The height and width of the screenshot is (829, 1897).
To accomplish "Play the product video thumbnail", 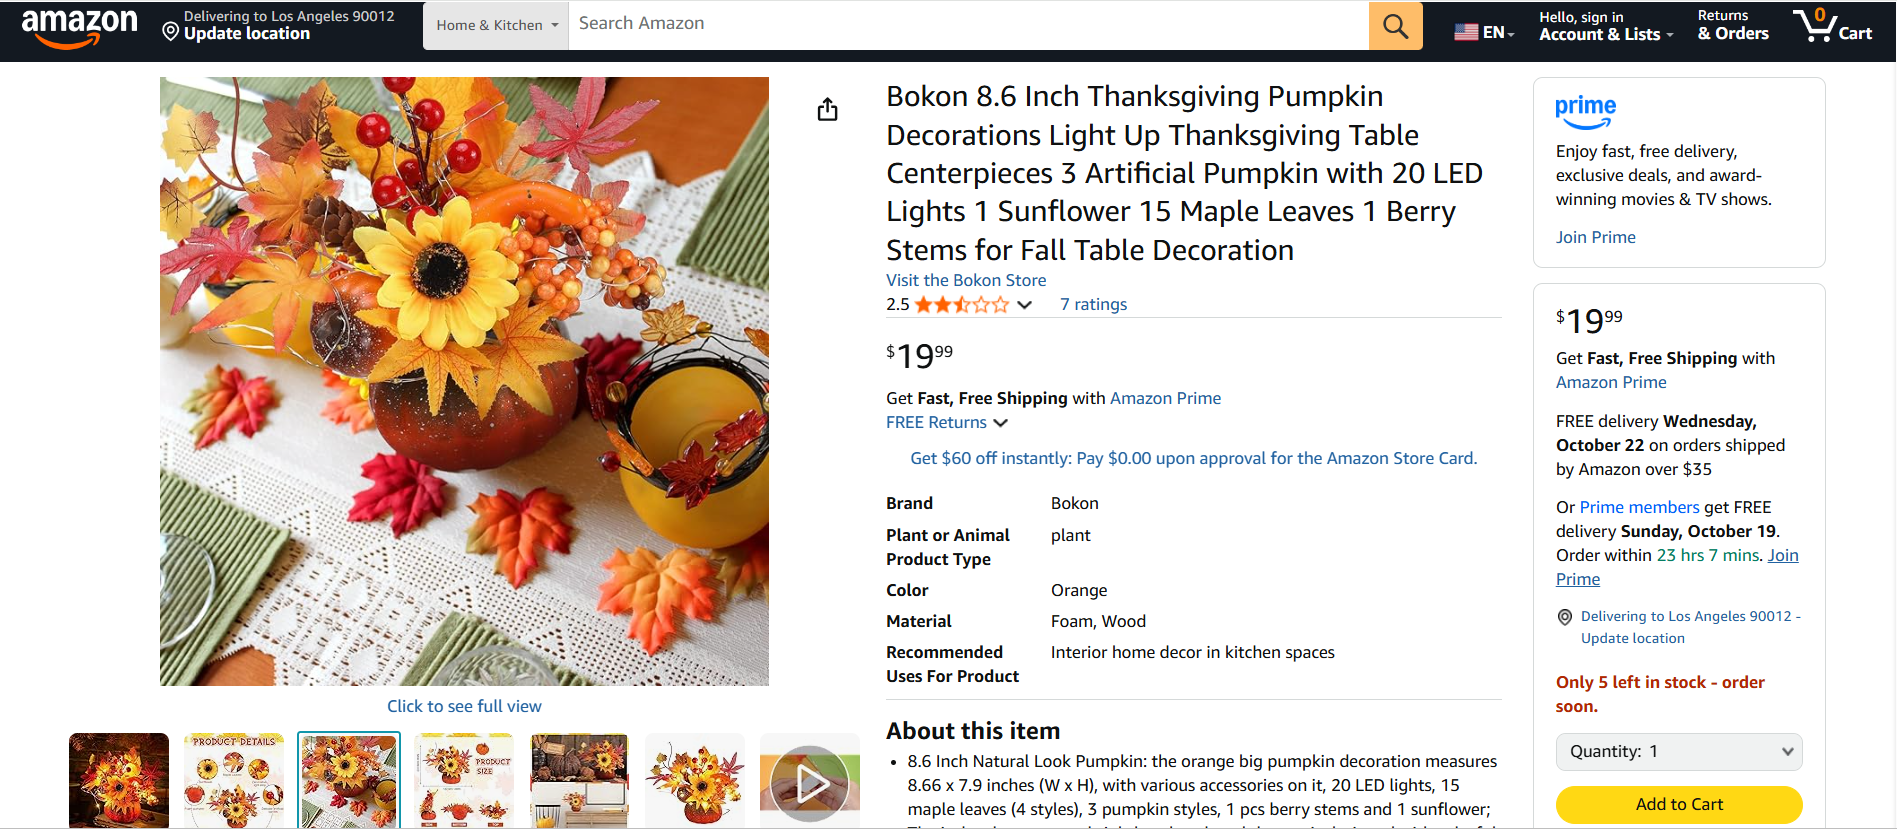I will click(809, 783).
